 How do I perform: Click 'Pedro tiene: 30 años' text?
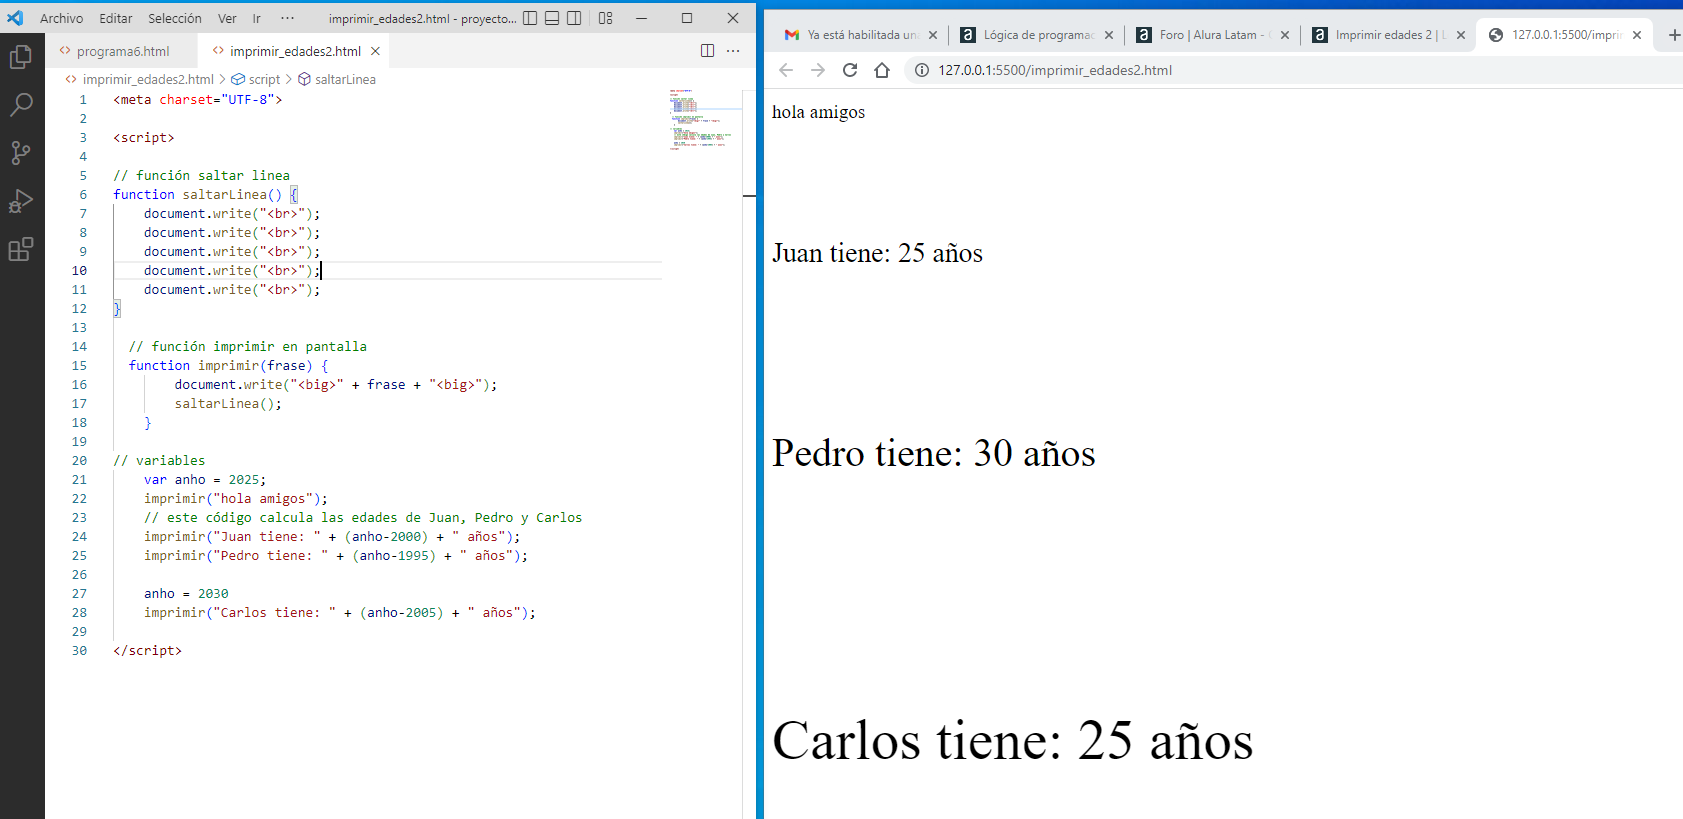[933, 453]
